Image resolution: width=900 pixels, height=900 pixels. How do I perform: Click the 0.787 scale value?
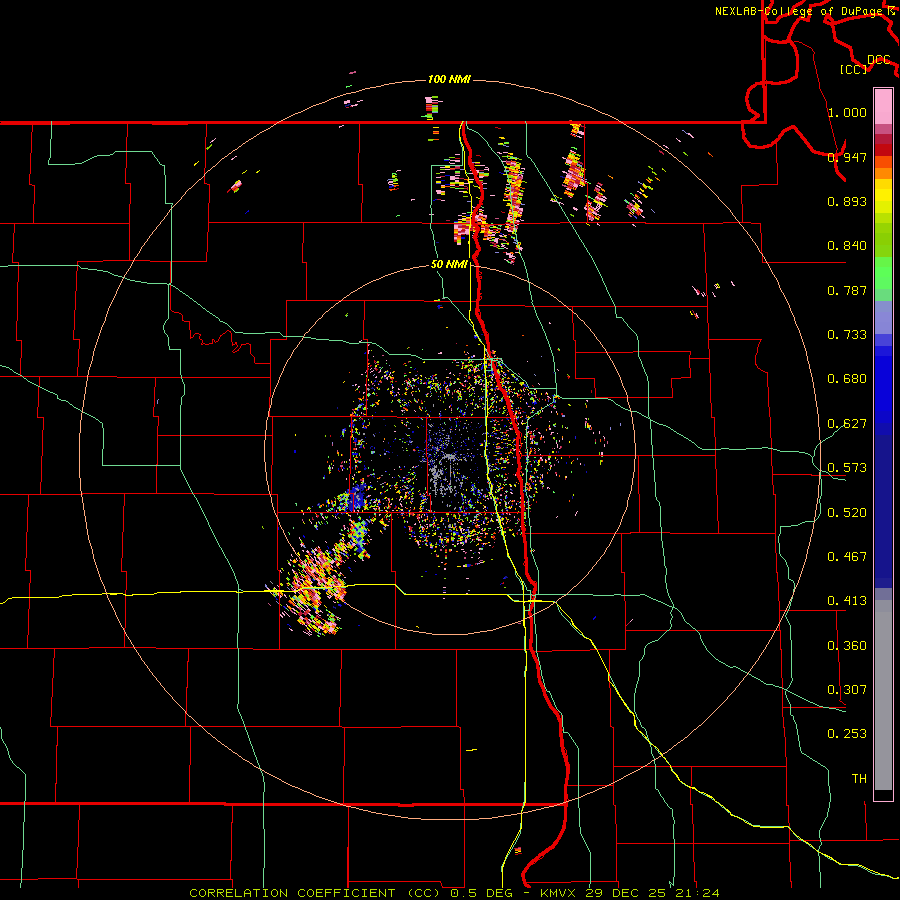(847, 290)
